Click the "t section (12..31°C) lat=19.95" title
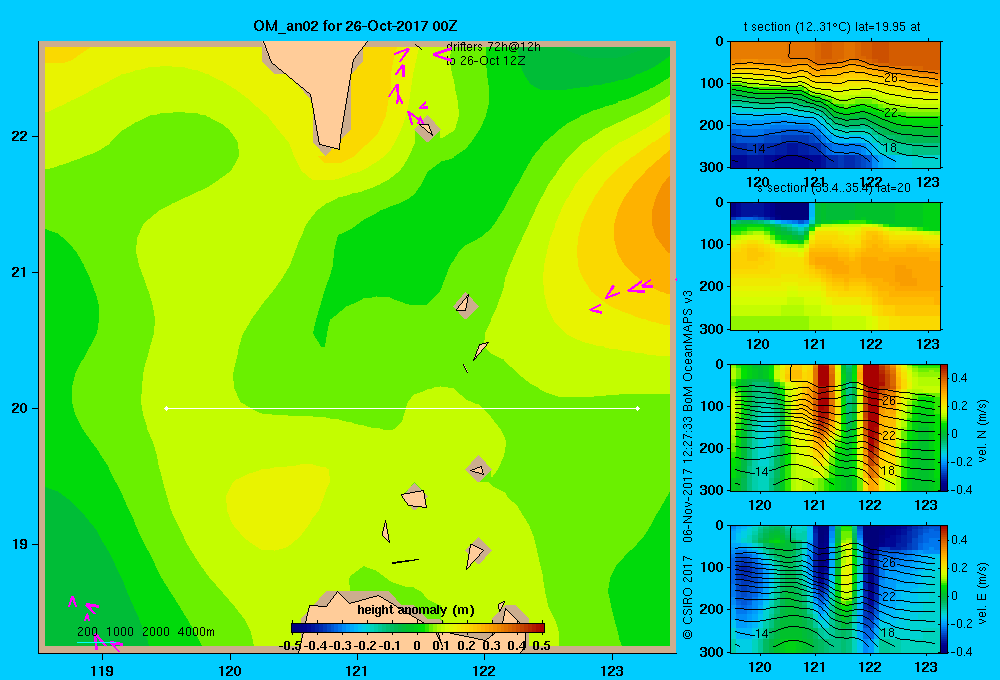1000x680 pixels. coord(831,27)
